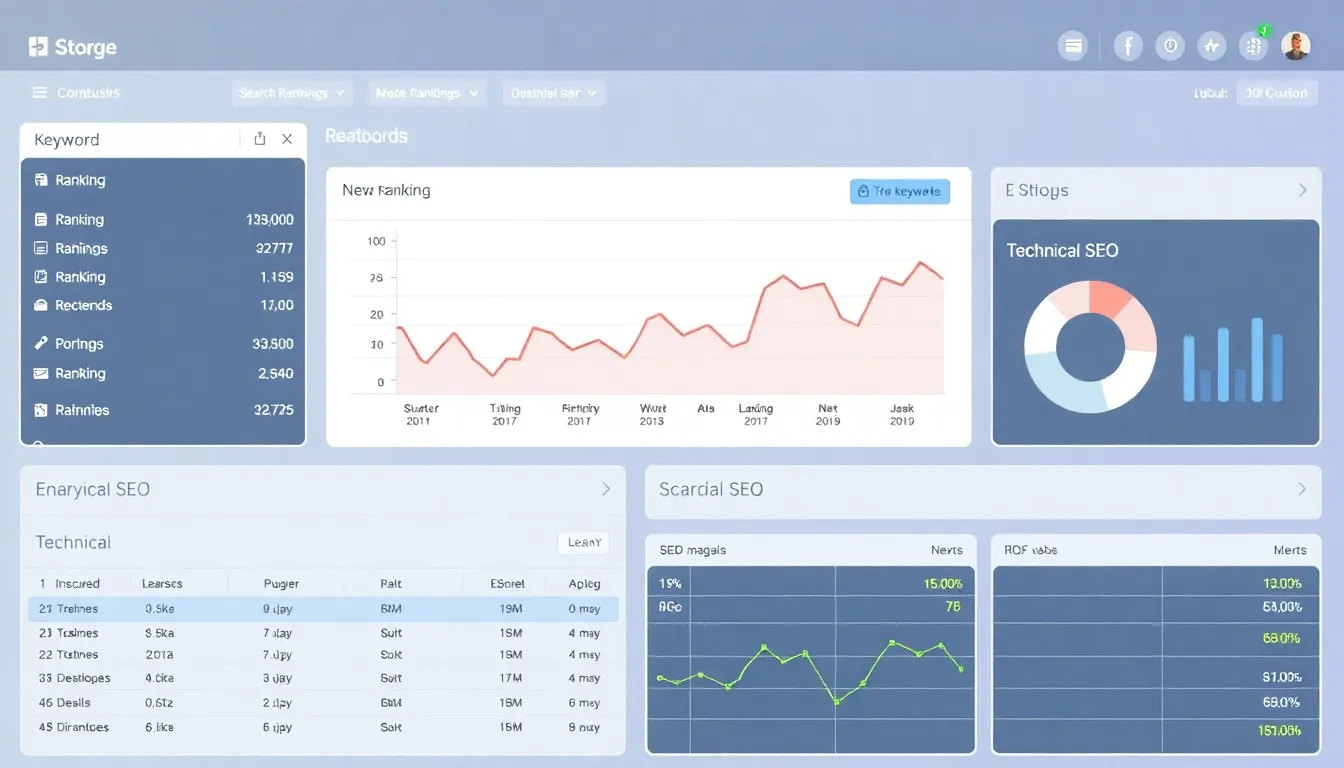Click the 15.00% value in SED magals

click(943, 583)
